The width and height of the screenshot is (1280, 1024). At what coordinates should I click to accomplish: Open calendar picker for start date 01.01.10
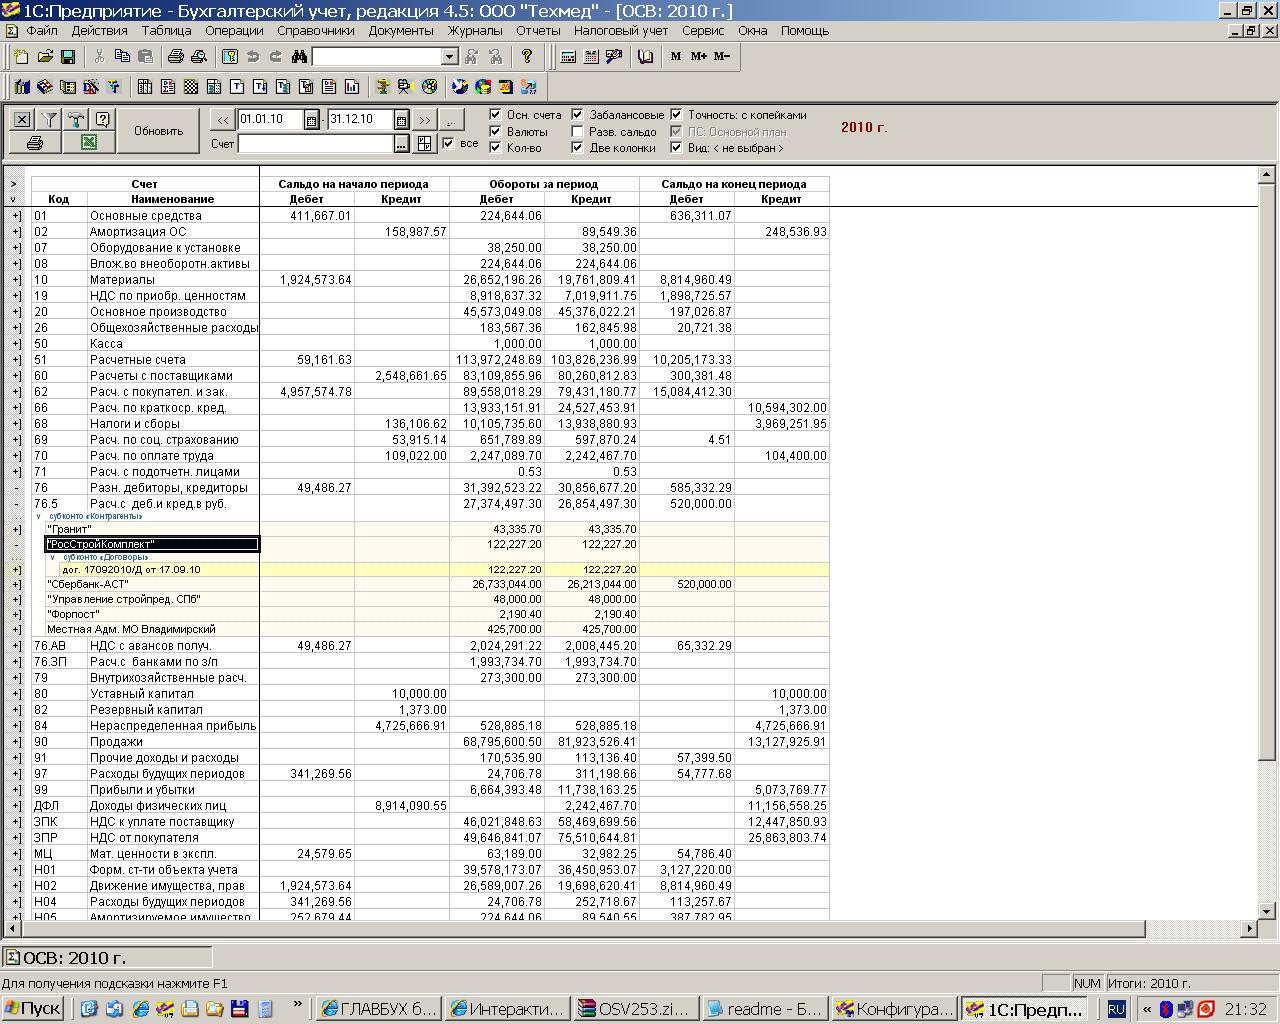pos(312,120)
